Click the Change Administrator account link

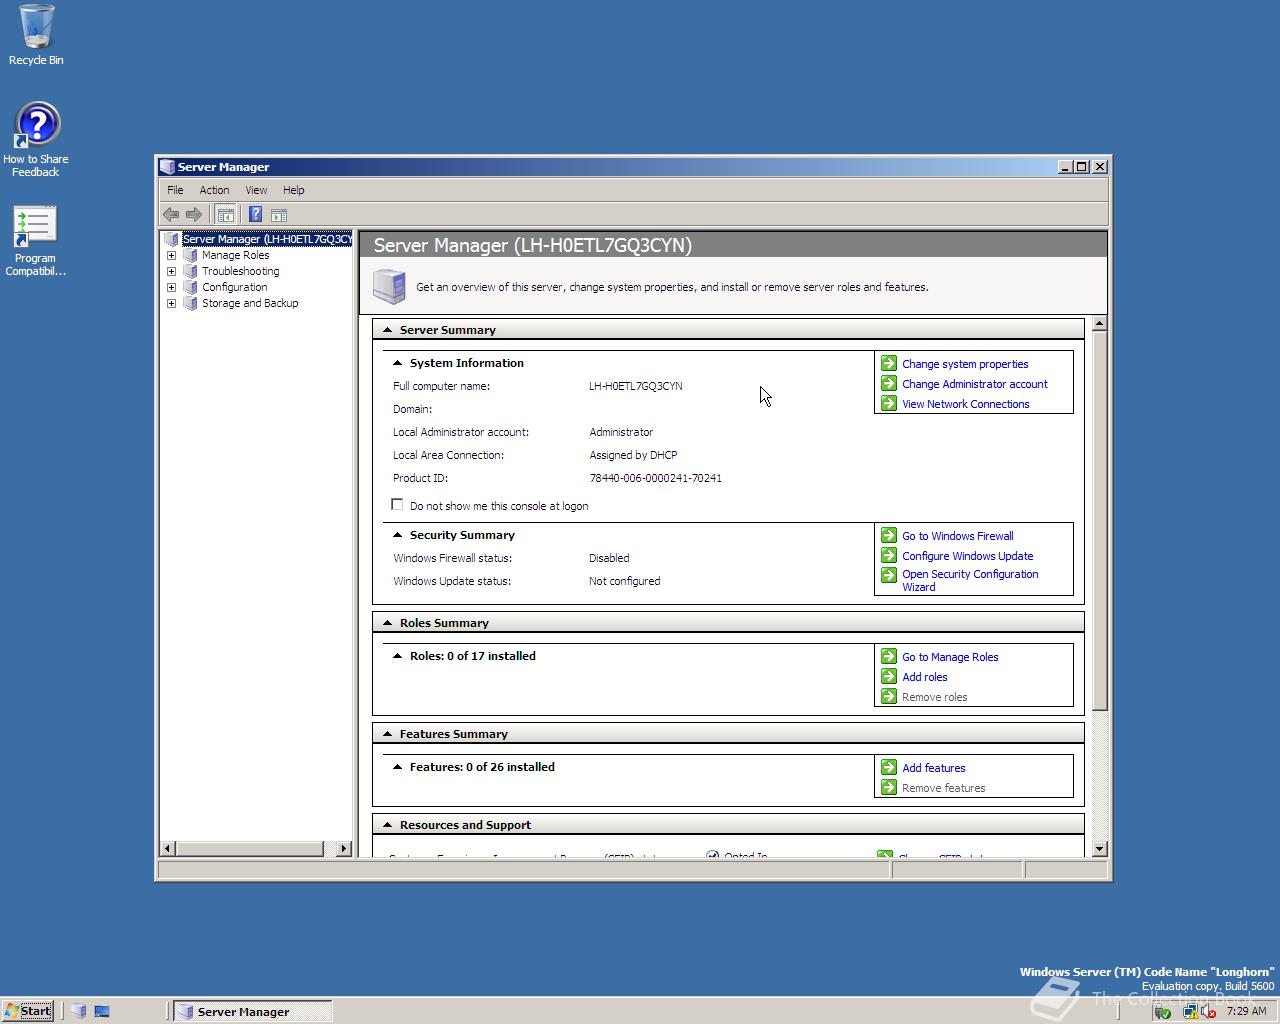pyautogui.click(x=975, y=384)
